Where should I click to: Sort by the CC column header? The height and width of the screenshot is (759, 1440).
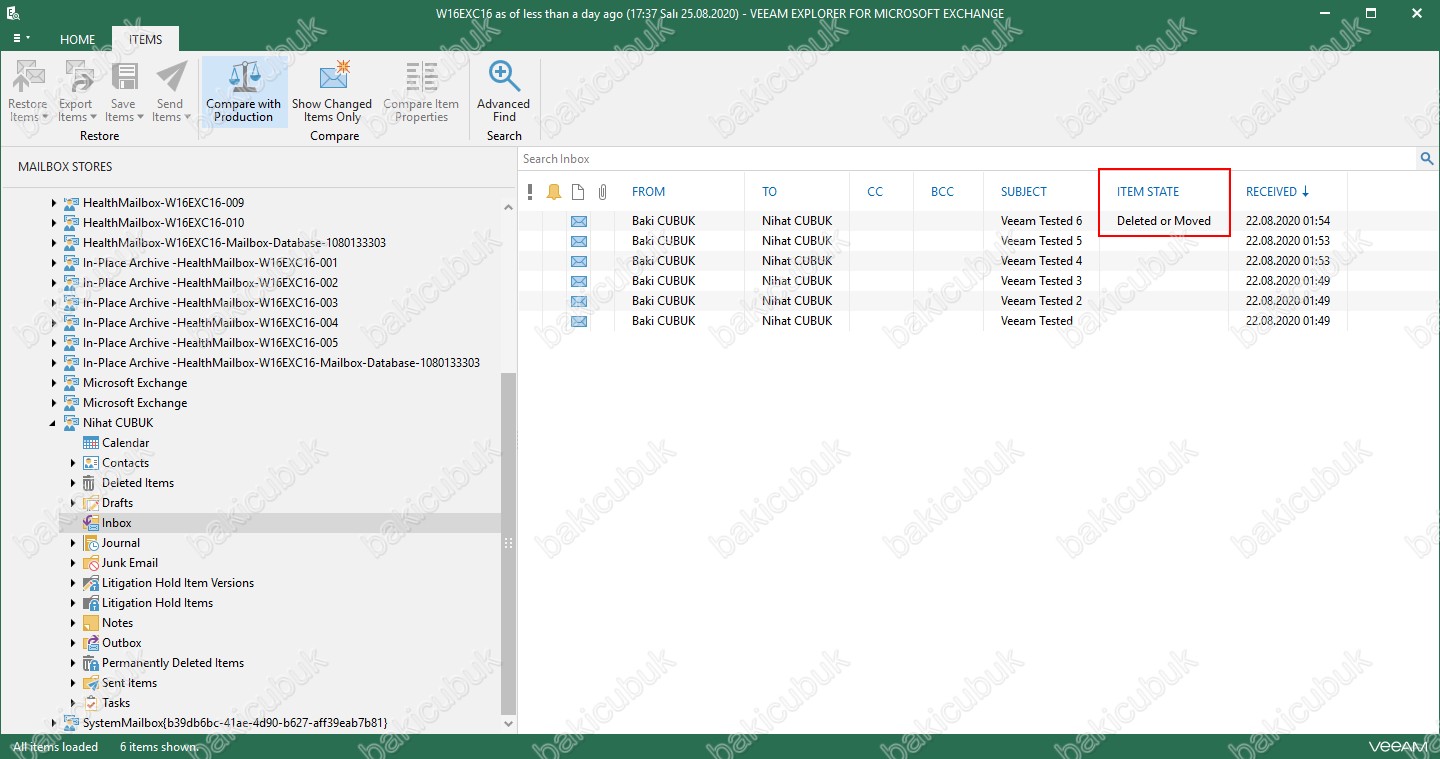(x=875, y=192)
